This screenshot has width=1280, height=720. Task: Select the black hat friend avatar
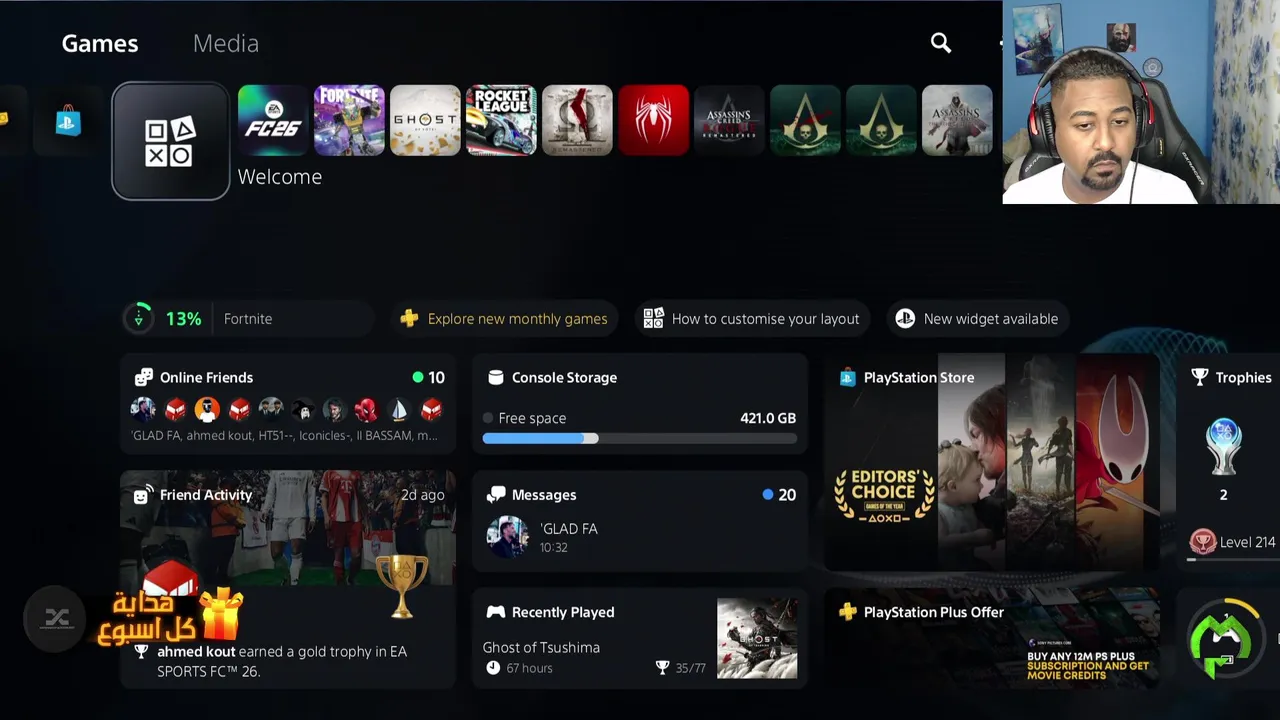tap(303, 408)
